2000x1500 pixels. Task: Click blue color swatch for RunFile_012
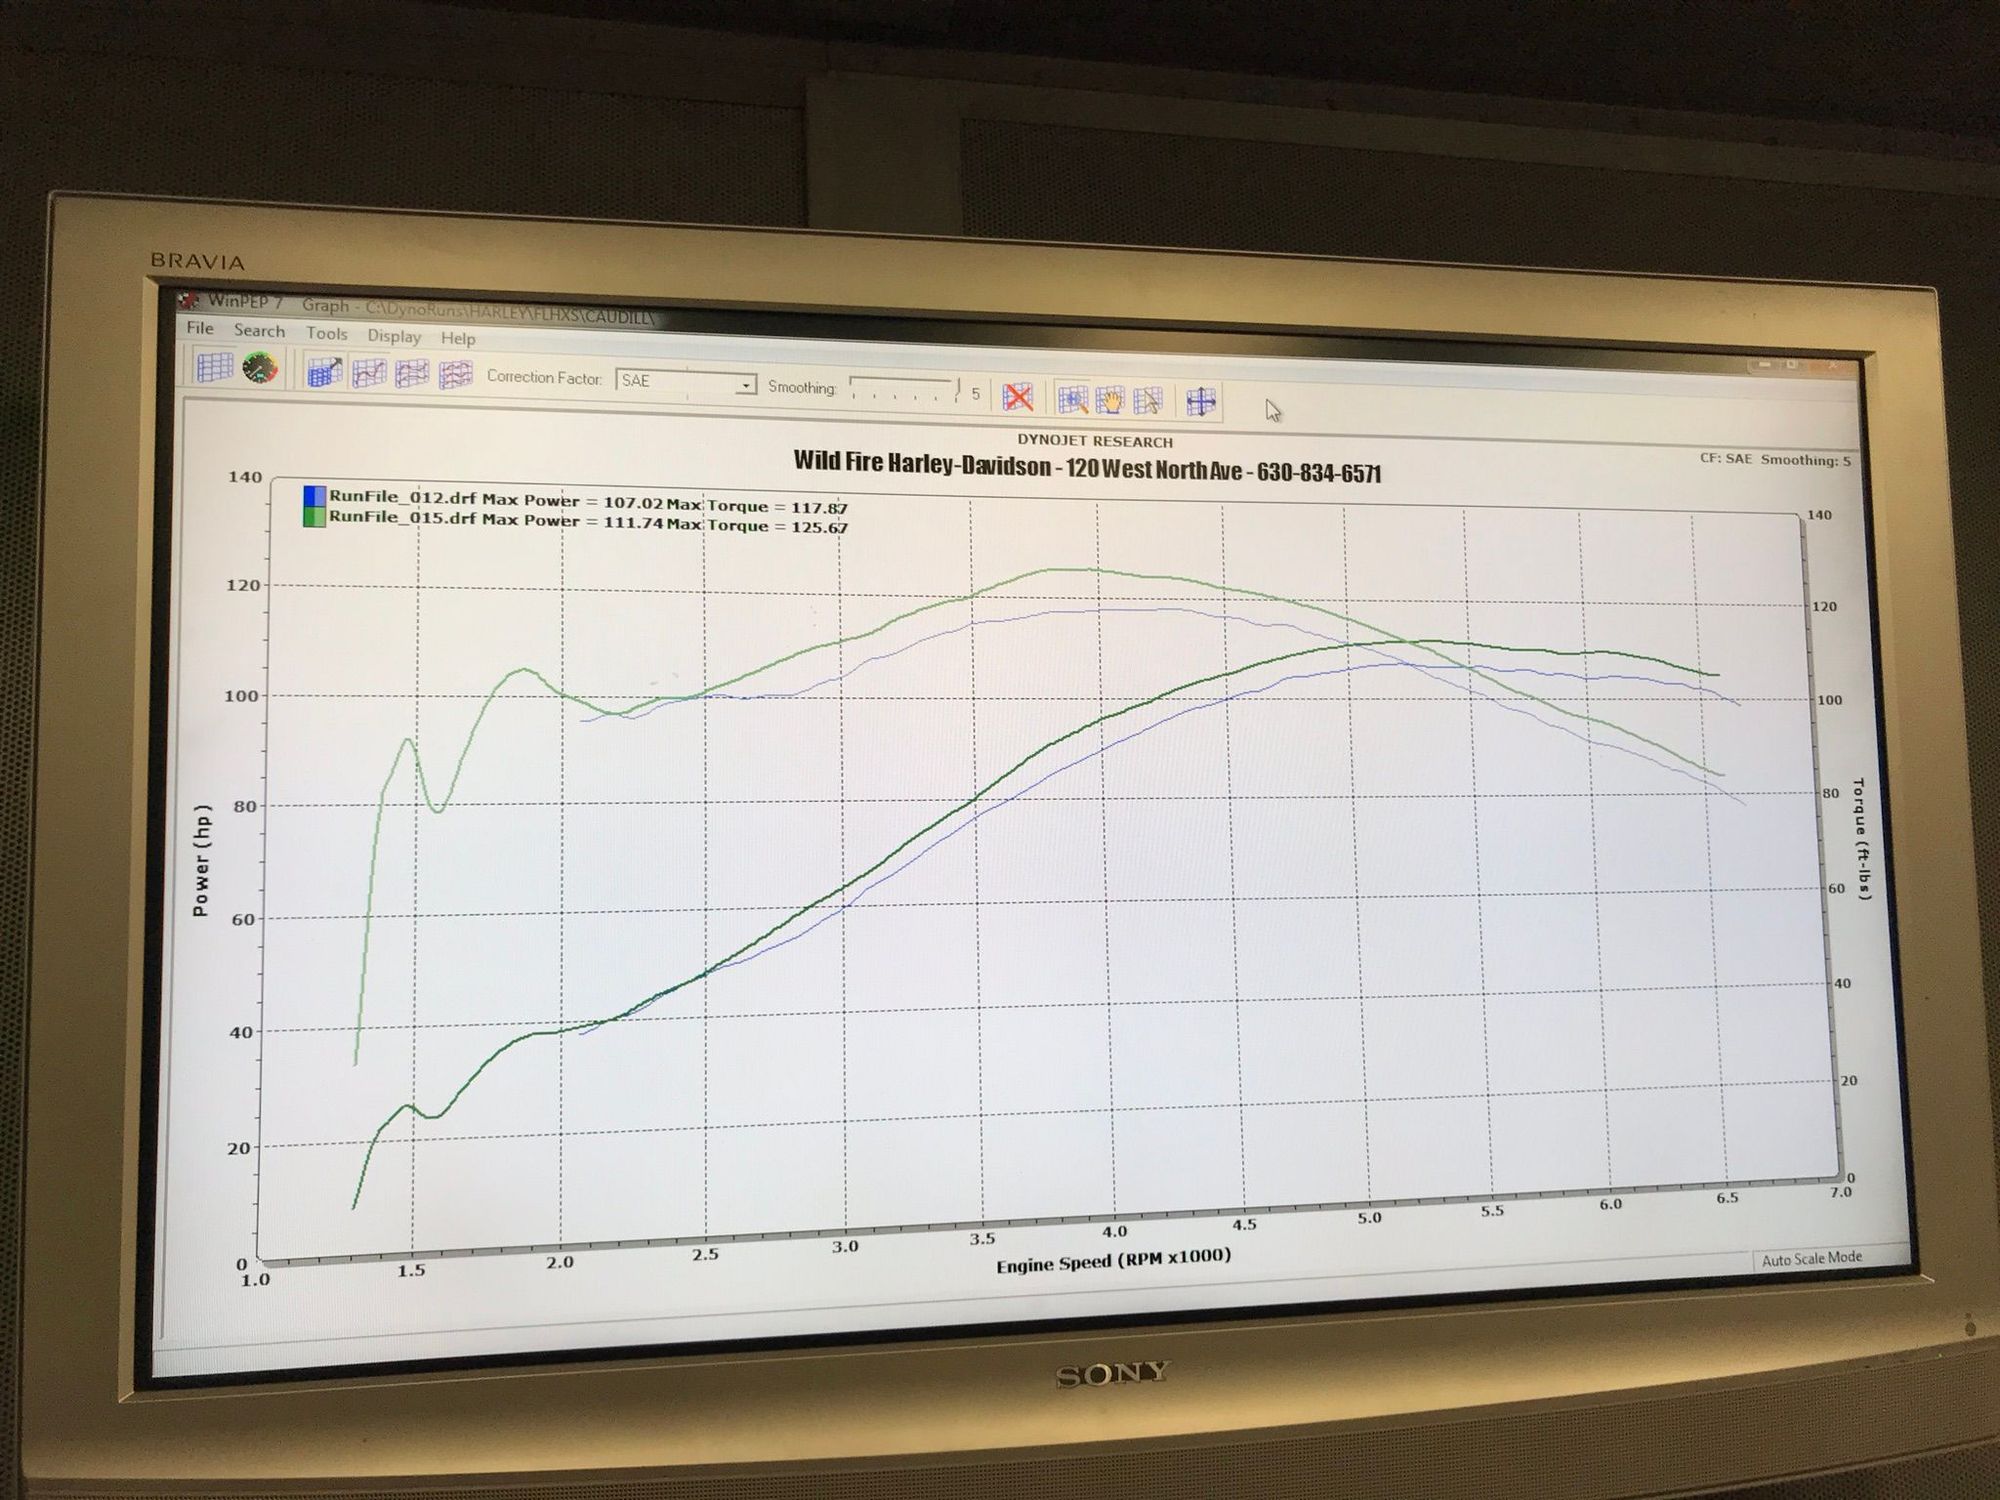[x=314, y=496]
